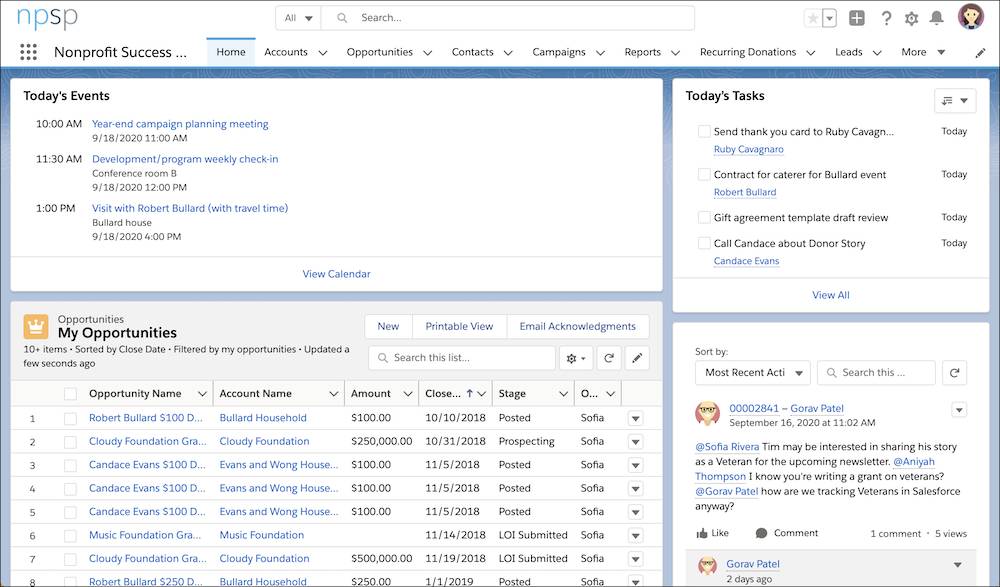1000x587 pixels.
Task: Open the Reports tab
Action: (642, 52)
